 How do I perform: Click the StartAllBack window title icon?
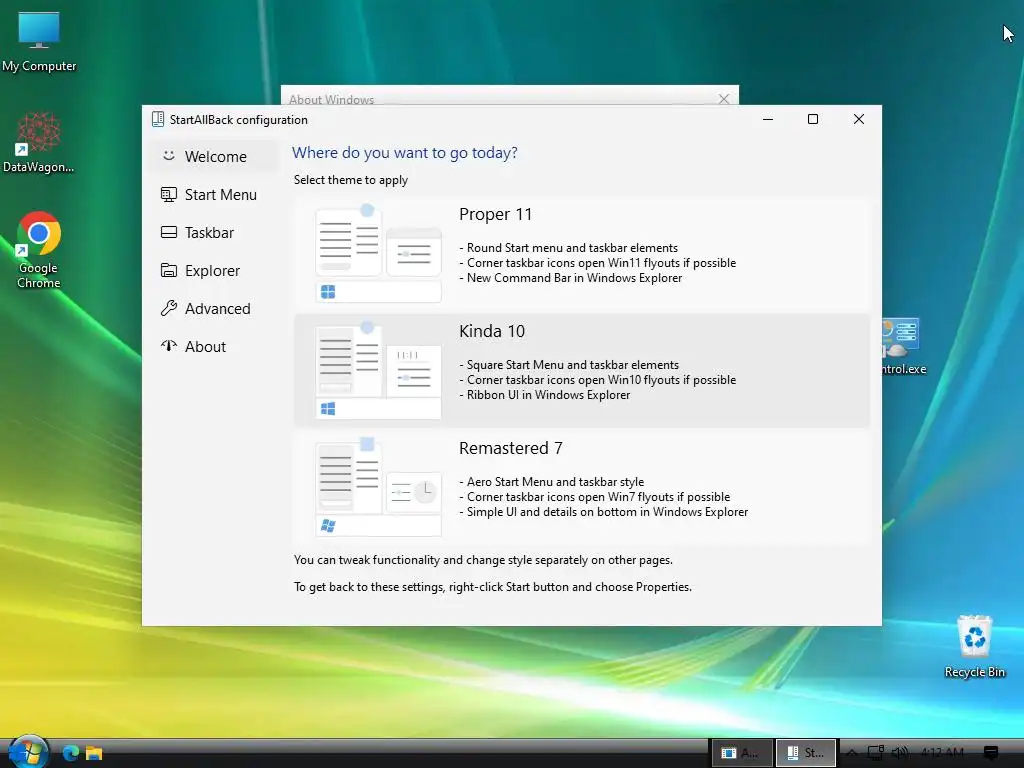[x=157, y=120]
